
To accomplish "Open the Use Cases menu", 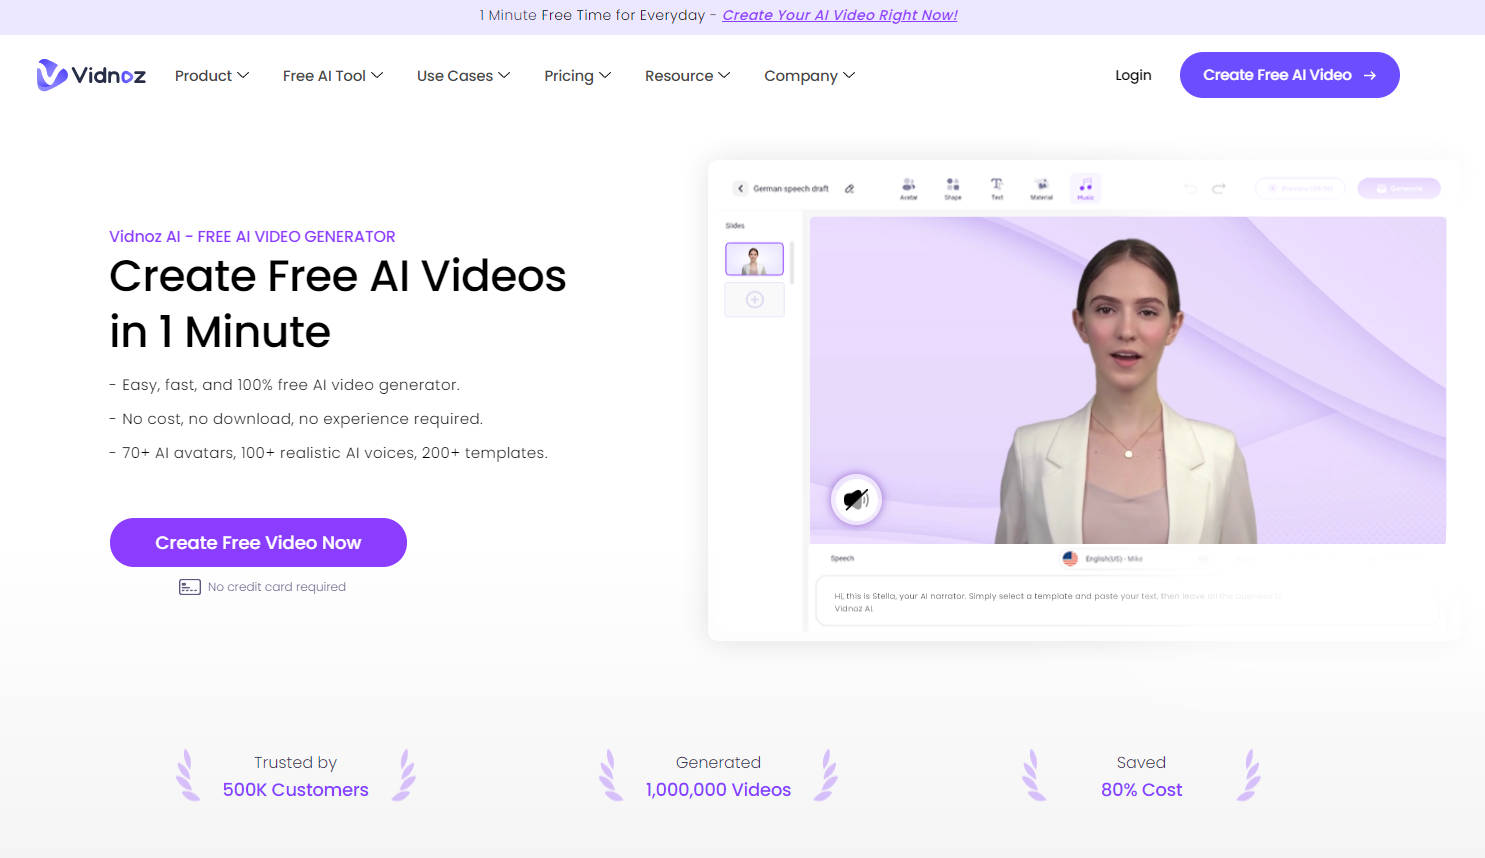I will pos(463,75).
